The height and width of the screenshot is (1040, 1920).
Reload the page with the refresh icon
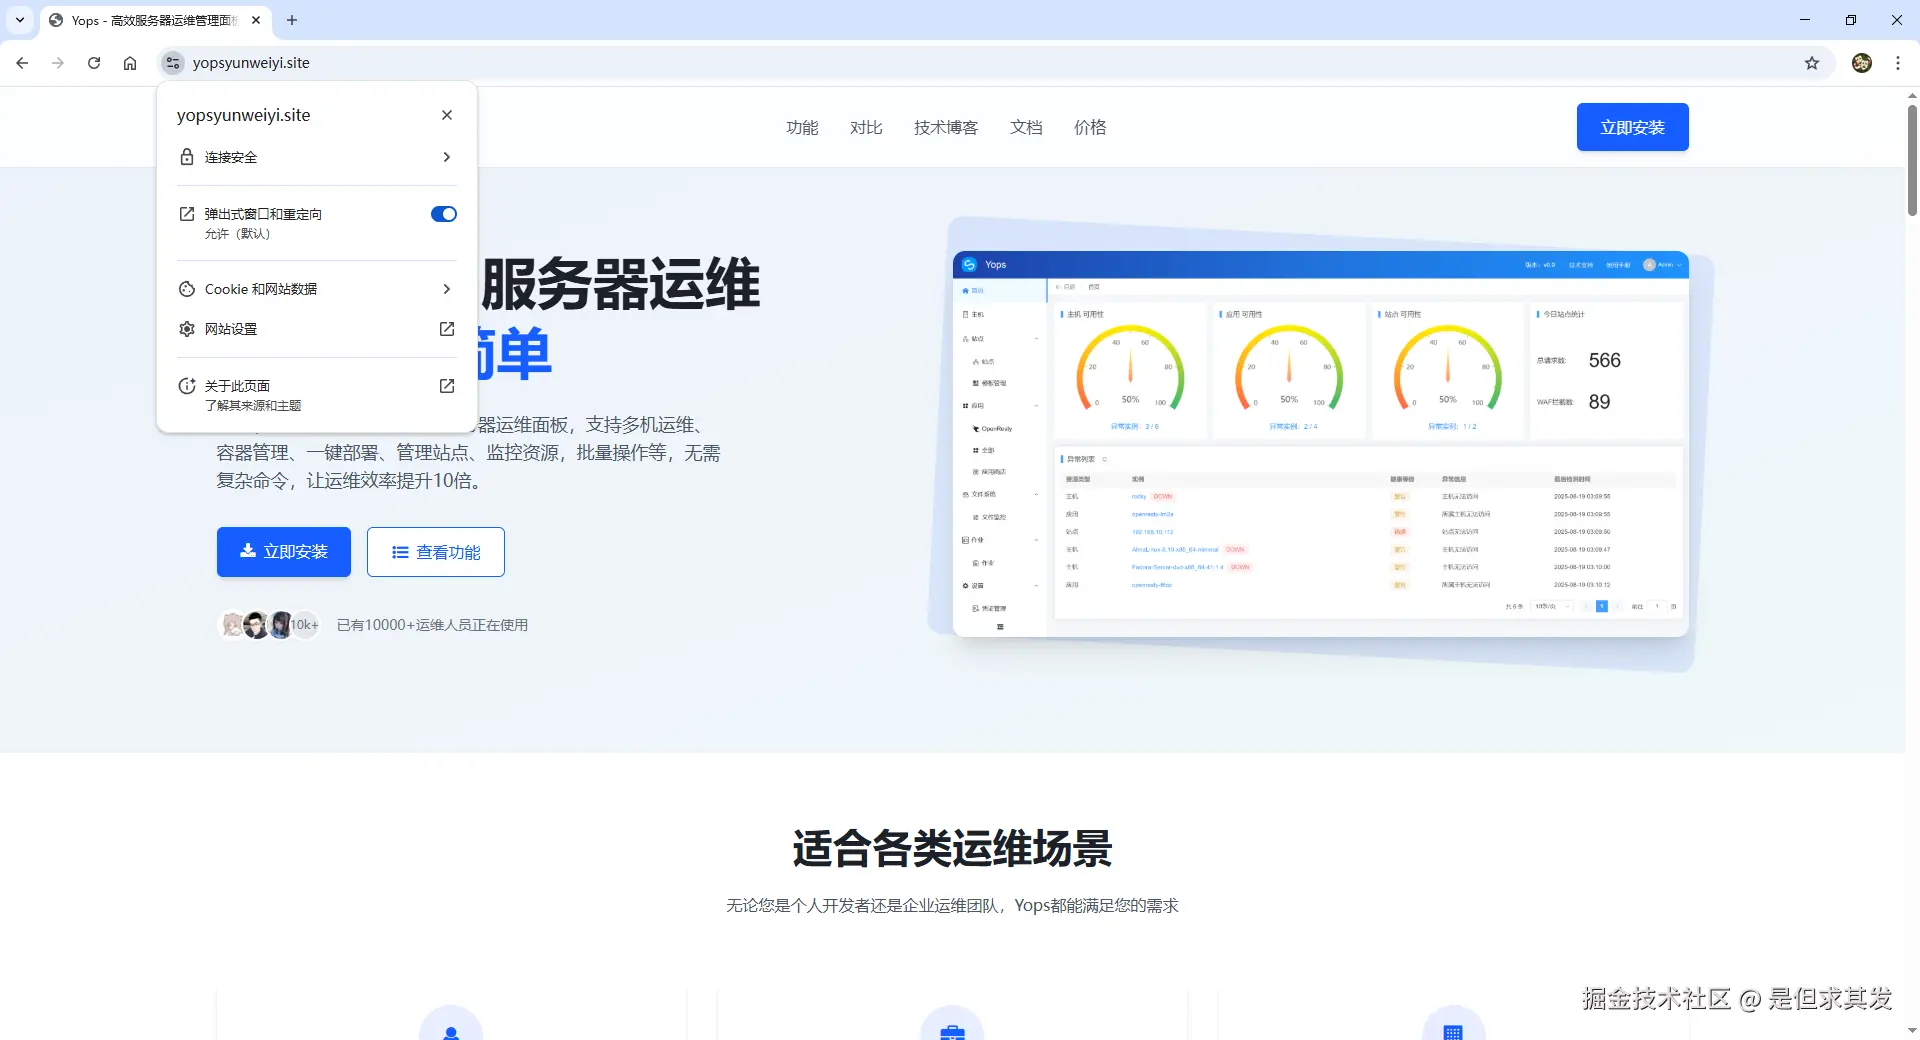[x=93, y=62]
